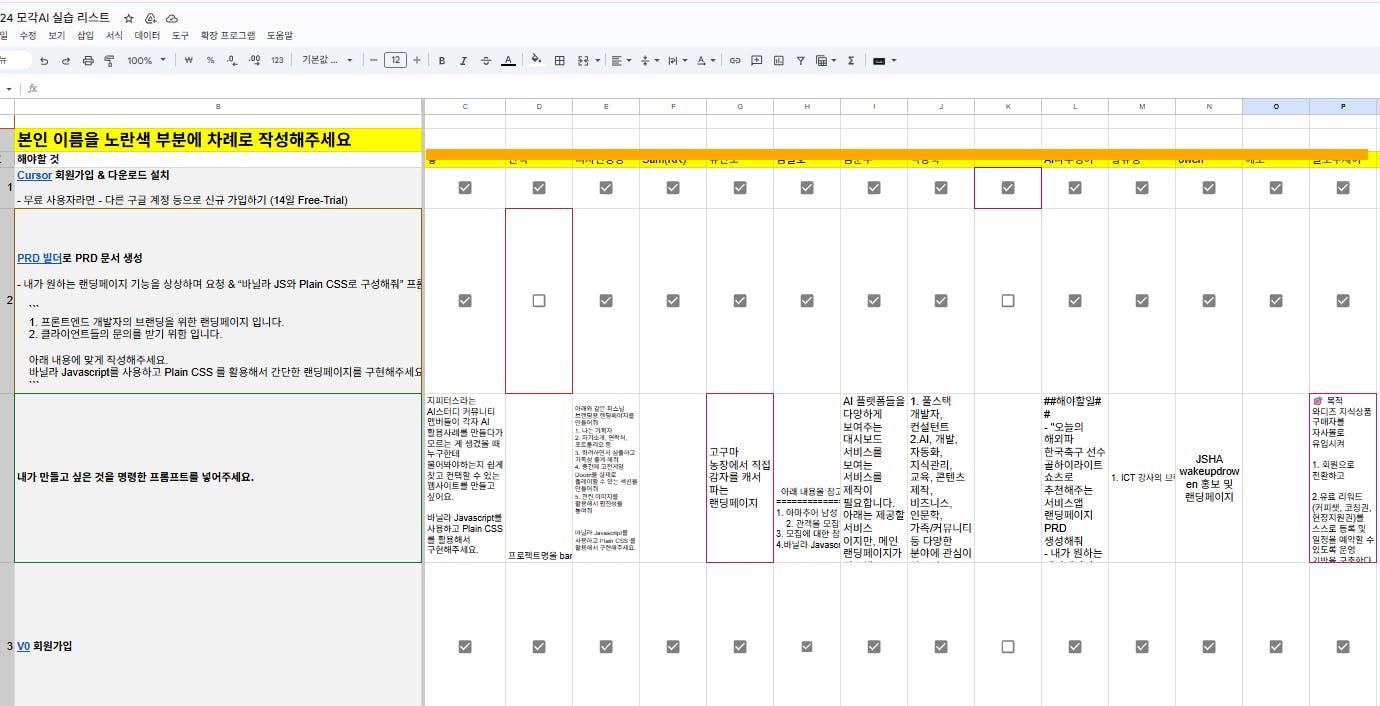
Task: Uncheck the V0 row checkbox in column P
Action: pos(1343,646)
